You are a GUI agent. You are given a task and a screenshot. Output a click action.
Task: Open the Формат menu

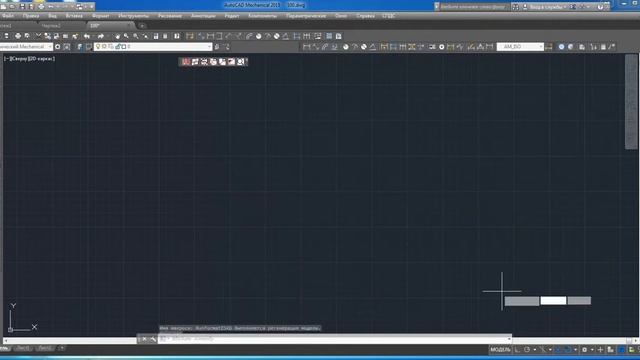(100, 16)
